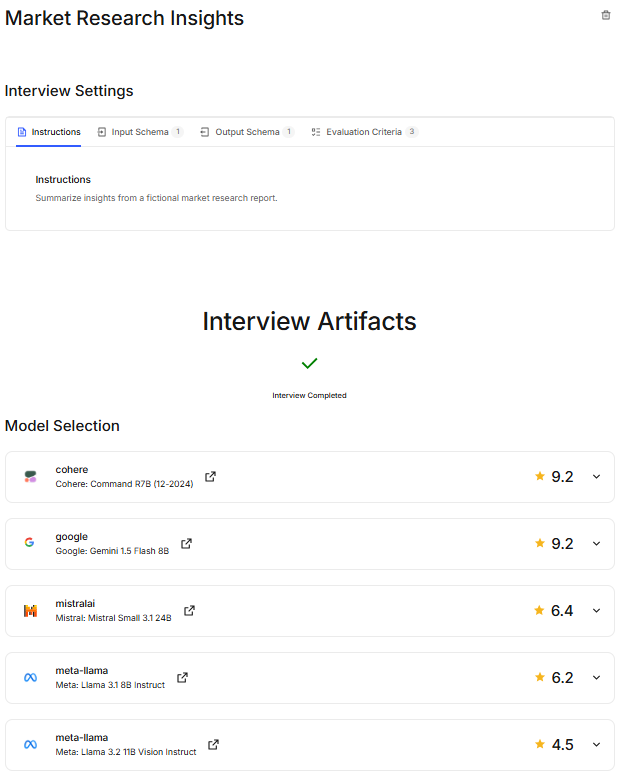The width and height of the screenshot is (622, 772).
Task: Open the Evaluation Criteria tab
Action: [x=363, y=132]
